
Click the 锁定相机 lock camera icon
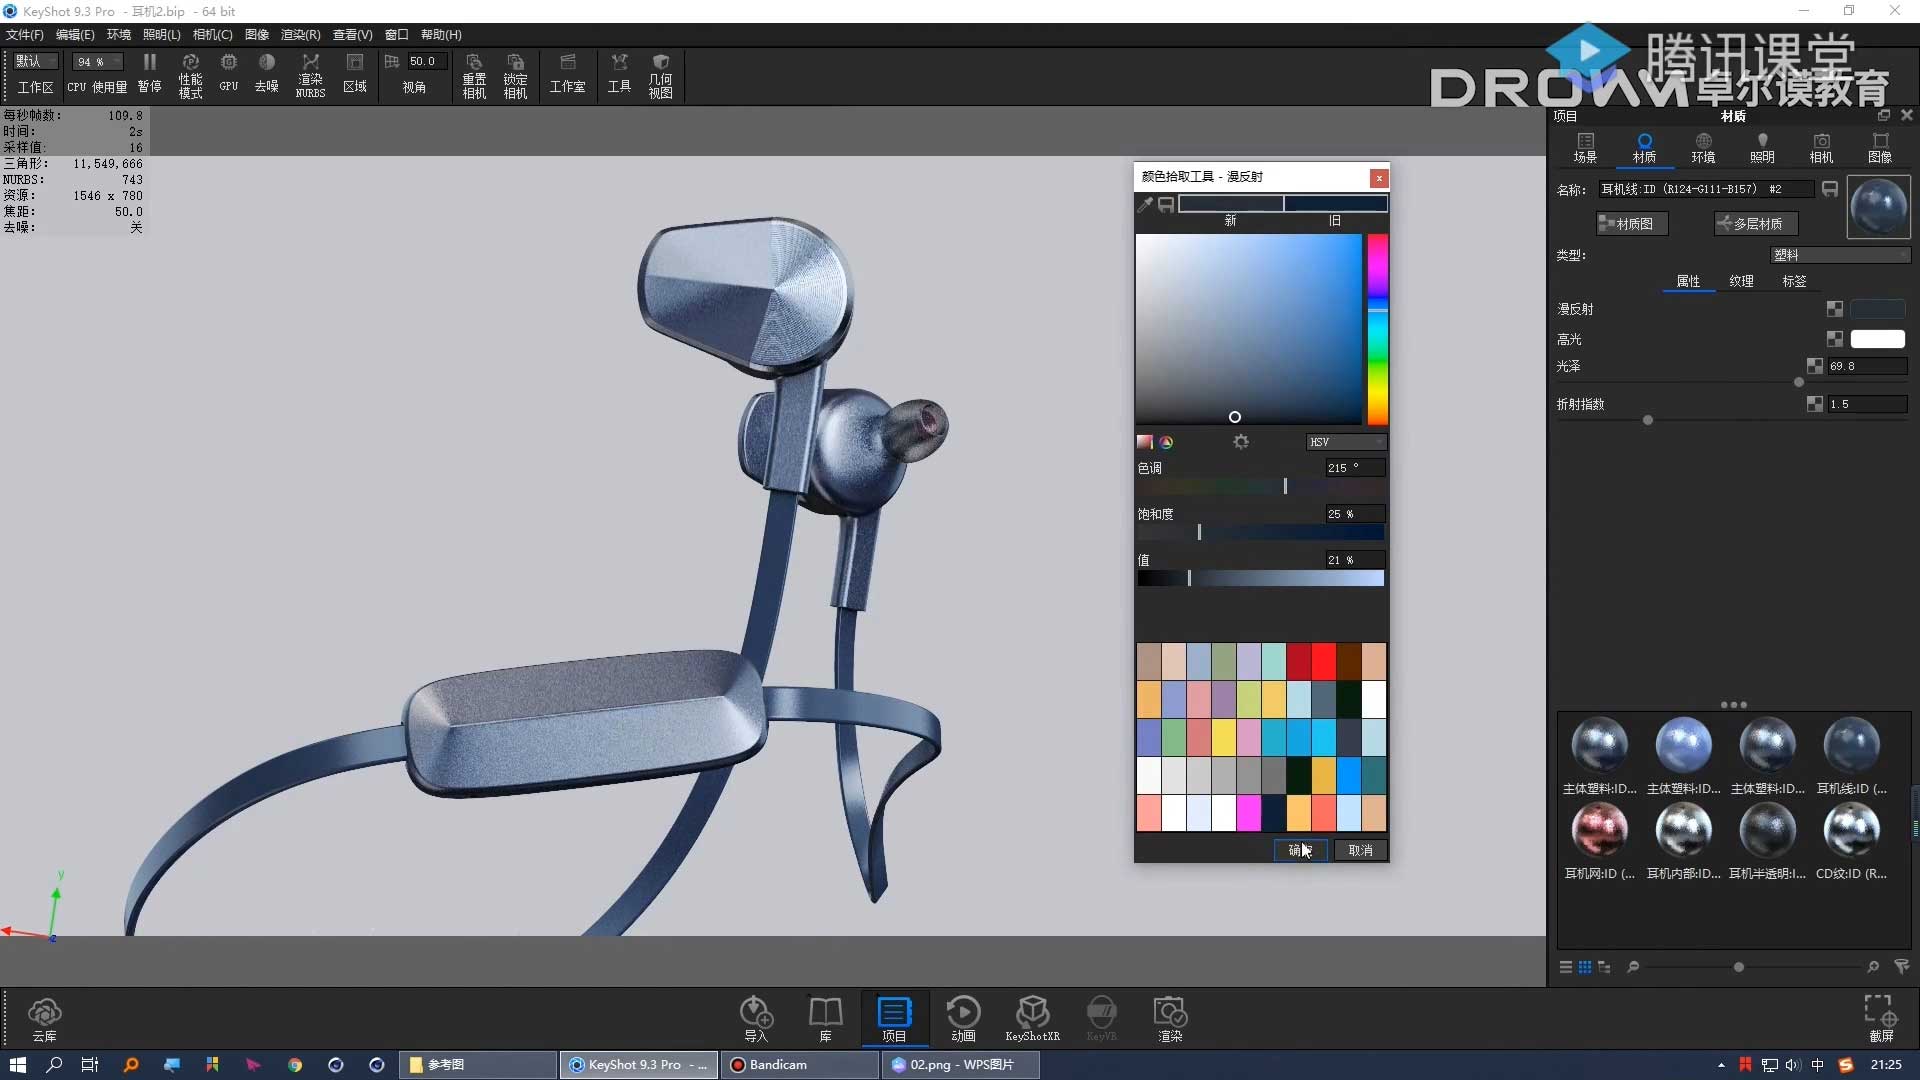pyautogui.click(x=515, y=75)
